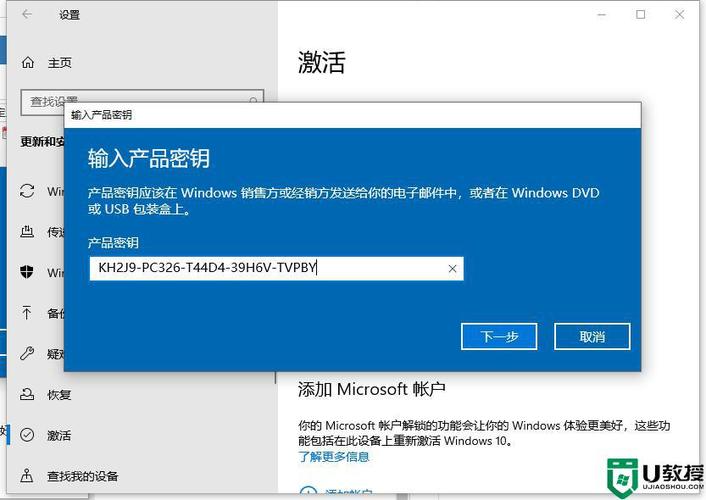Open Find my device (查找我的设备)
The image size is (706, 500).
[x=83, y=476]
